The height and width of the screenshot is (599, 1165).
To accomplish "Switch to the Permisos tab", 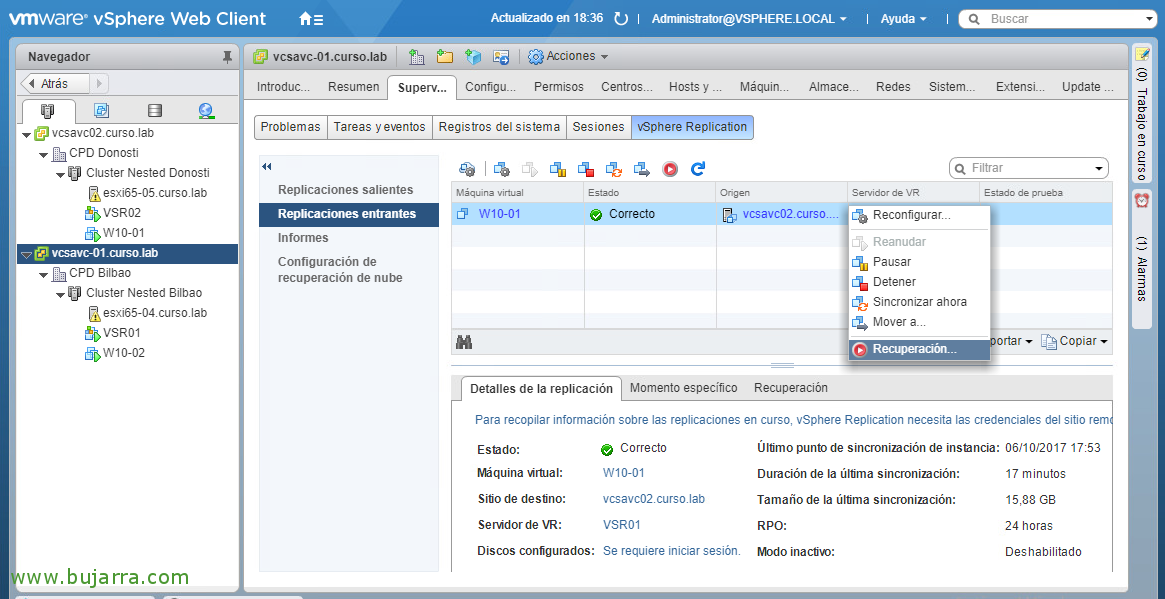I will click(x=559, y=87).
